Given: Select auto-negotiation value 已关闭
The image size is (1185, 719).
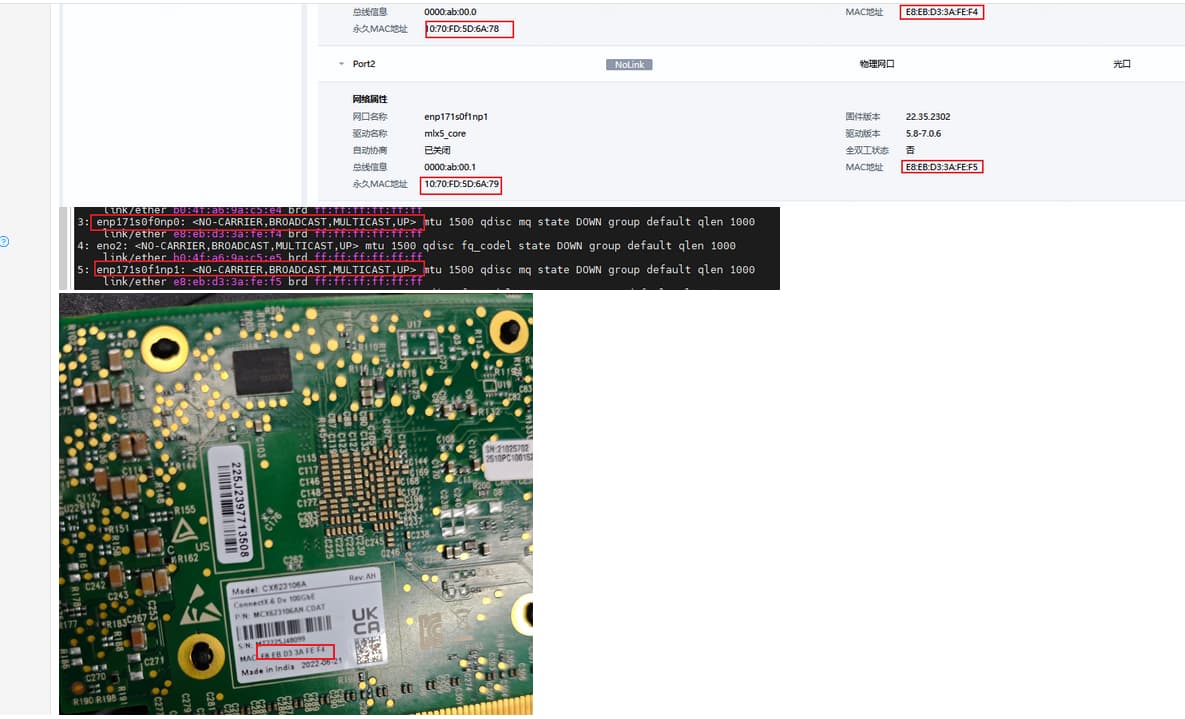Looking at the screenshot, I should tap(438, 150).
